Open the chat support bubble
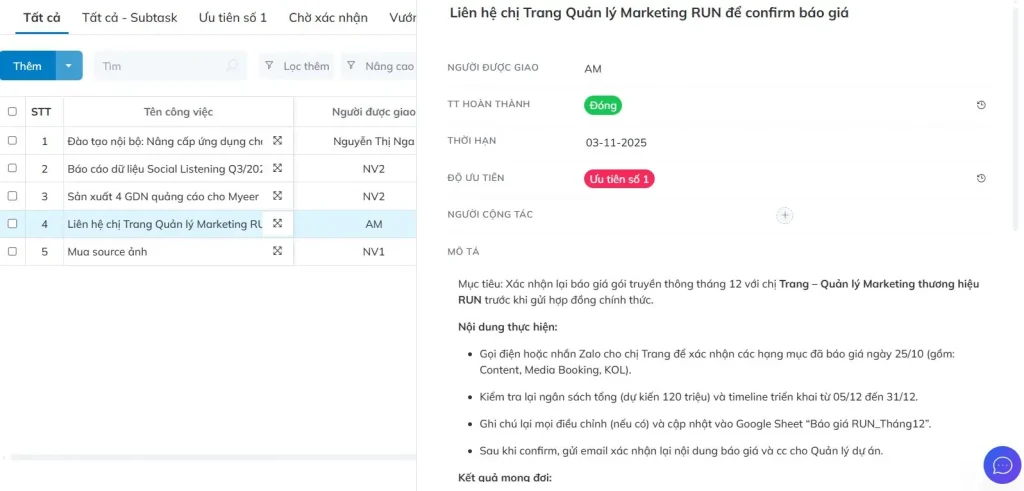Screen dimensions: 1024x491 (1002, 465)
